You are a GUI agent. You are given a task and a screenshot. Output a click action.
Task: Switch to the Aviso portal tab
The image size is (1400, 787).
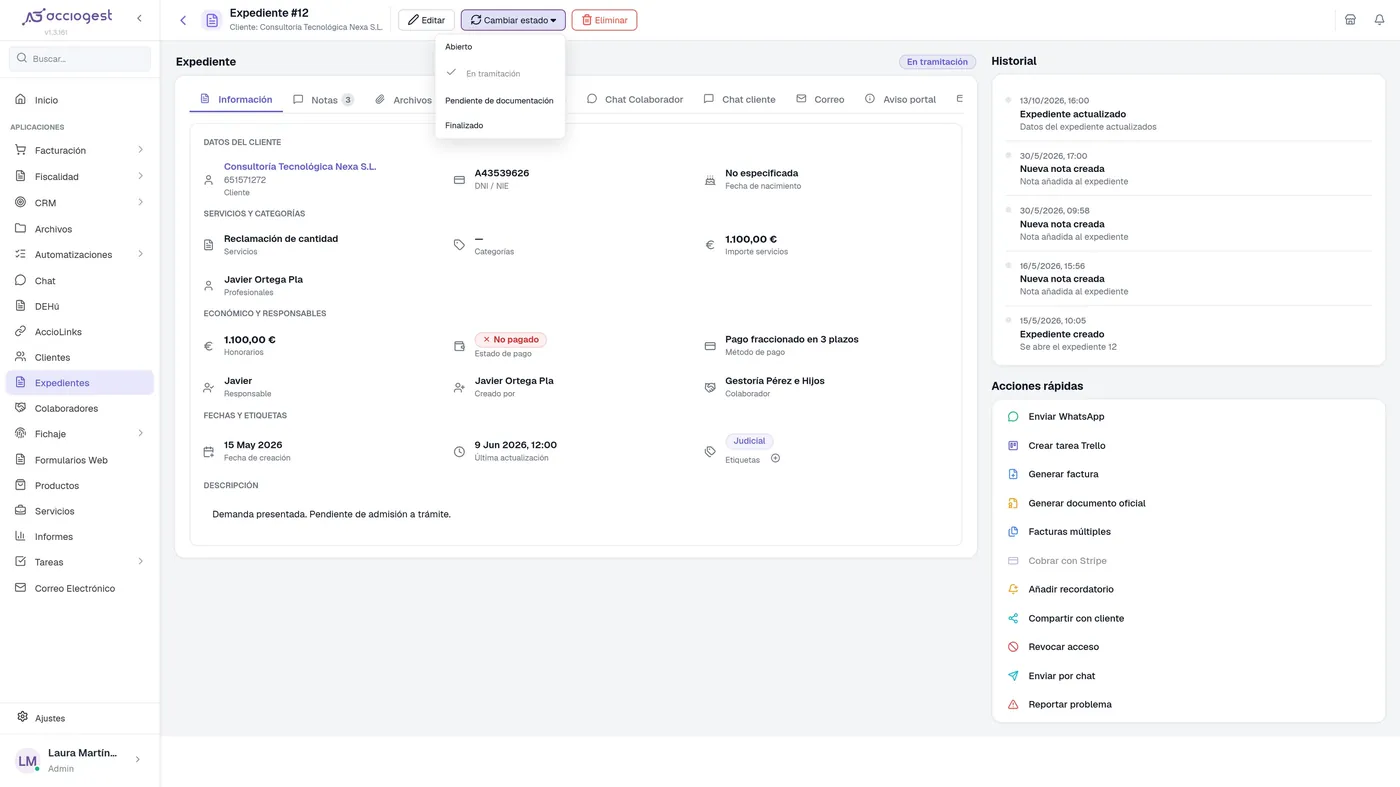pos(900,100)
